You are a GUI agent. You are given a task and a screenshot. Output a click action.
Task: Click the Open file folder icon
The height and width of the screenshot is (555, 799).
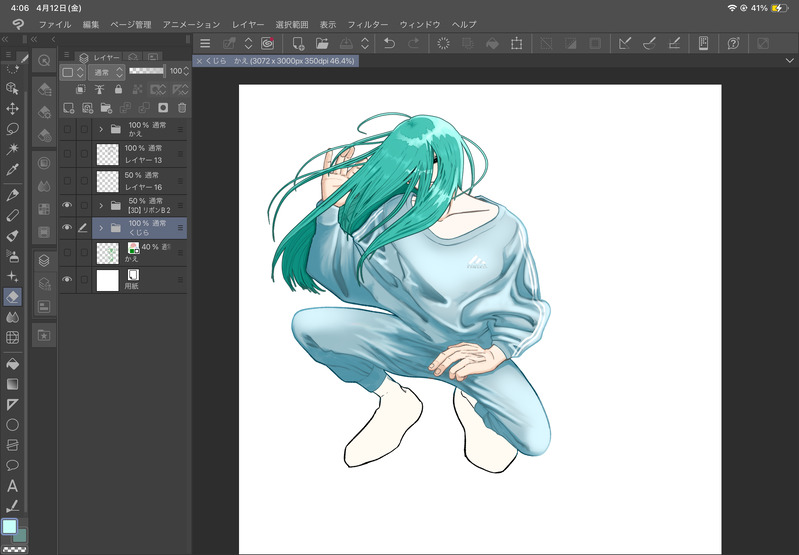tap(322, 44)
